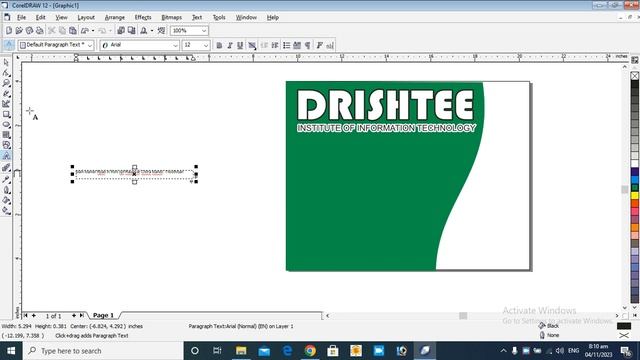Click the no-color X swatch atop the palette
Image resolution: width=640 pixels, height=360 pixels.
[x=635, y=76]
